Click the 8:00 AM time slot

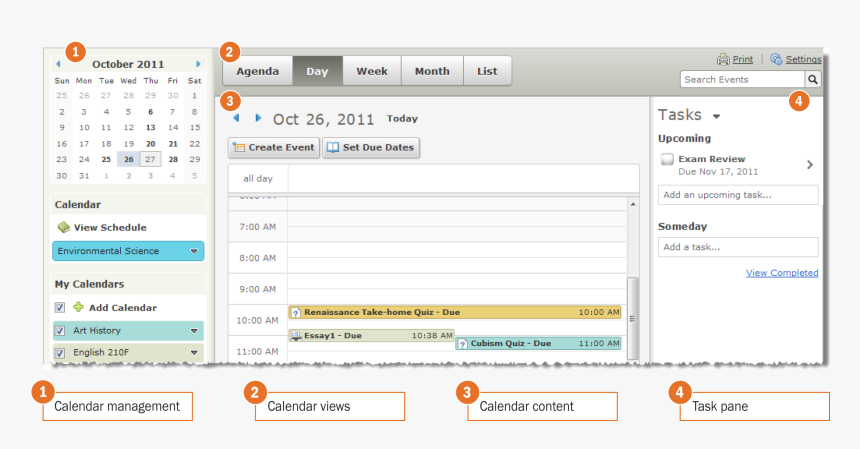[457, 258]
